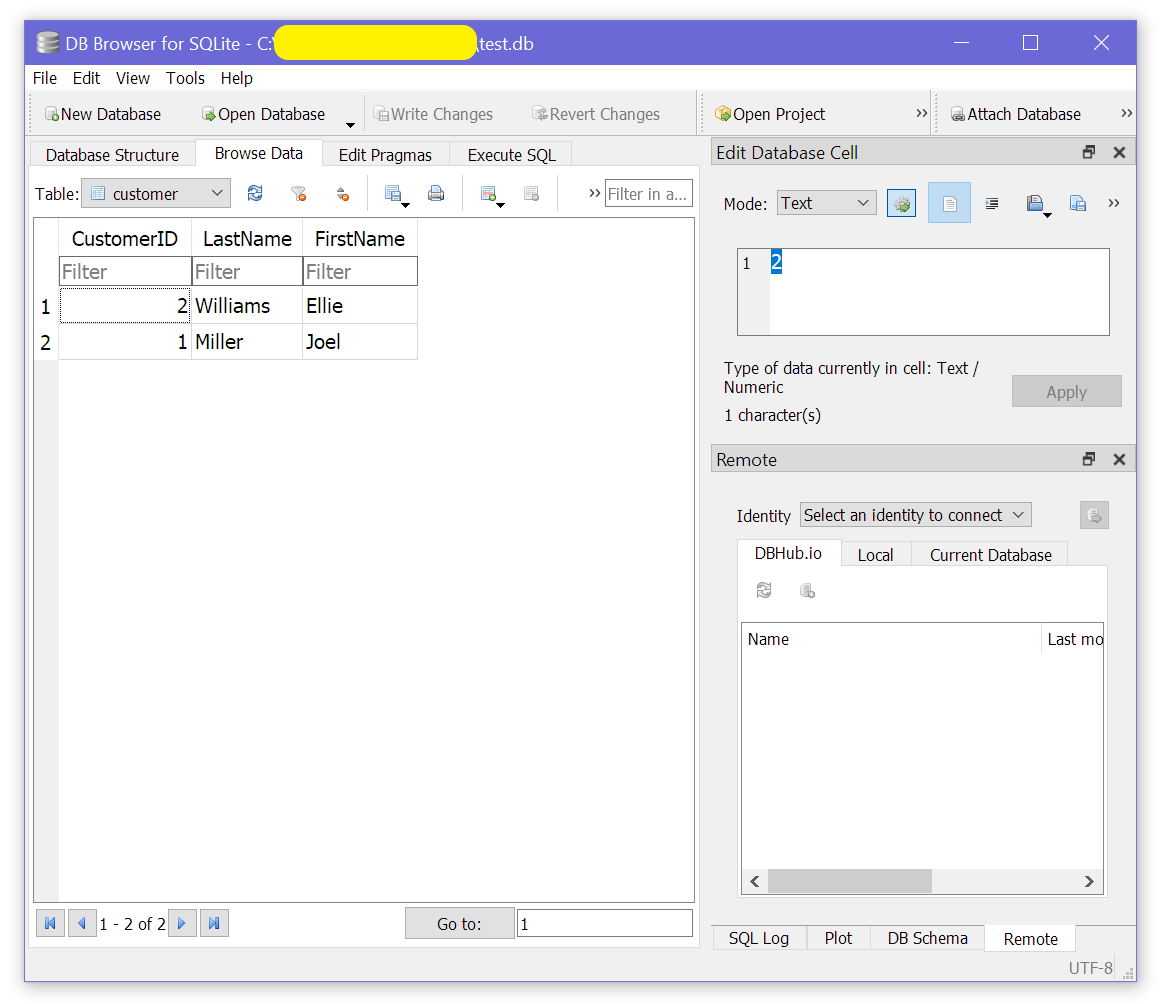This screenshot has width=1165, height=1004.
Task: Clear all filters icon
Action: [299, 194]
